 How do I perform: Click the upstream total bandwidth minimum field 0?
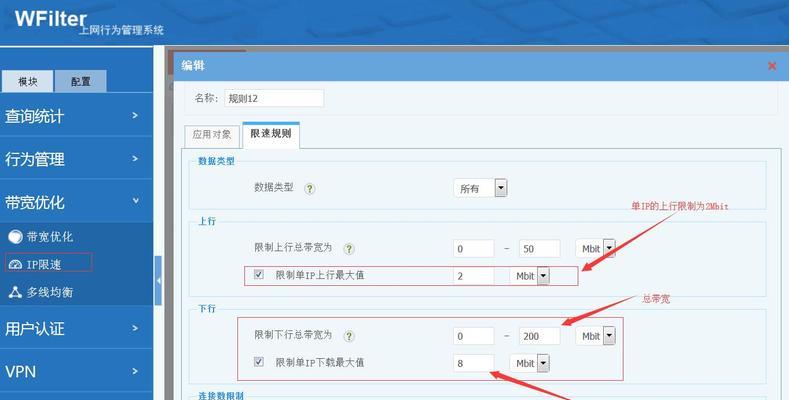coord(474,249)
